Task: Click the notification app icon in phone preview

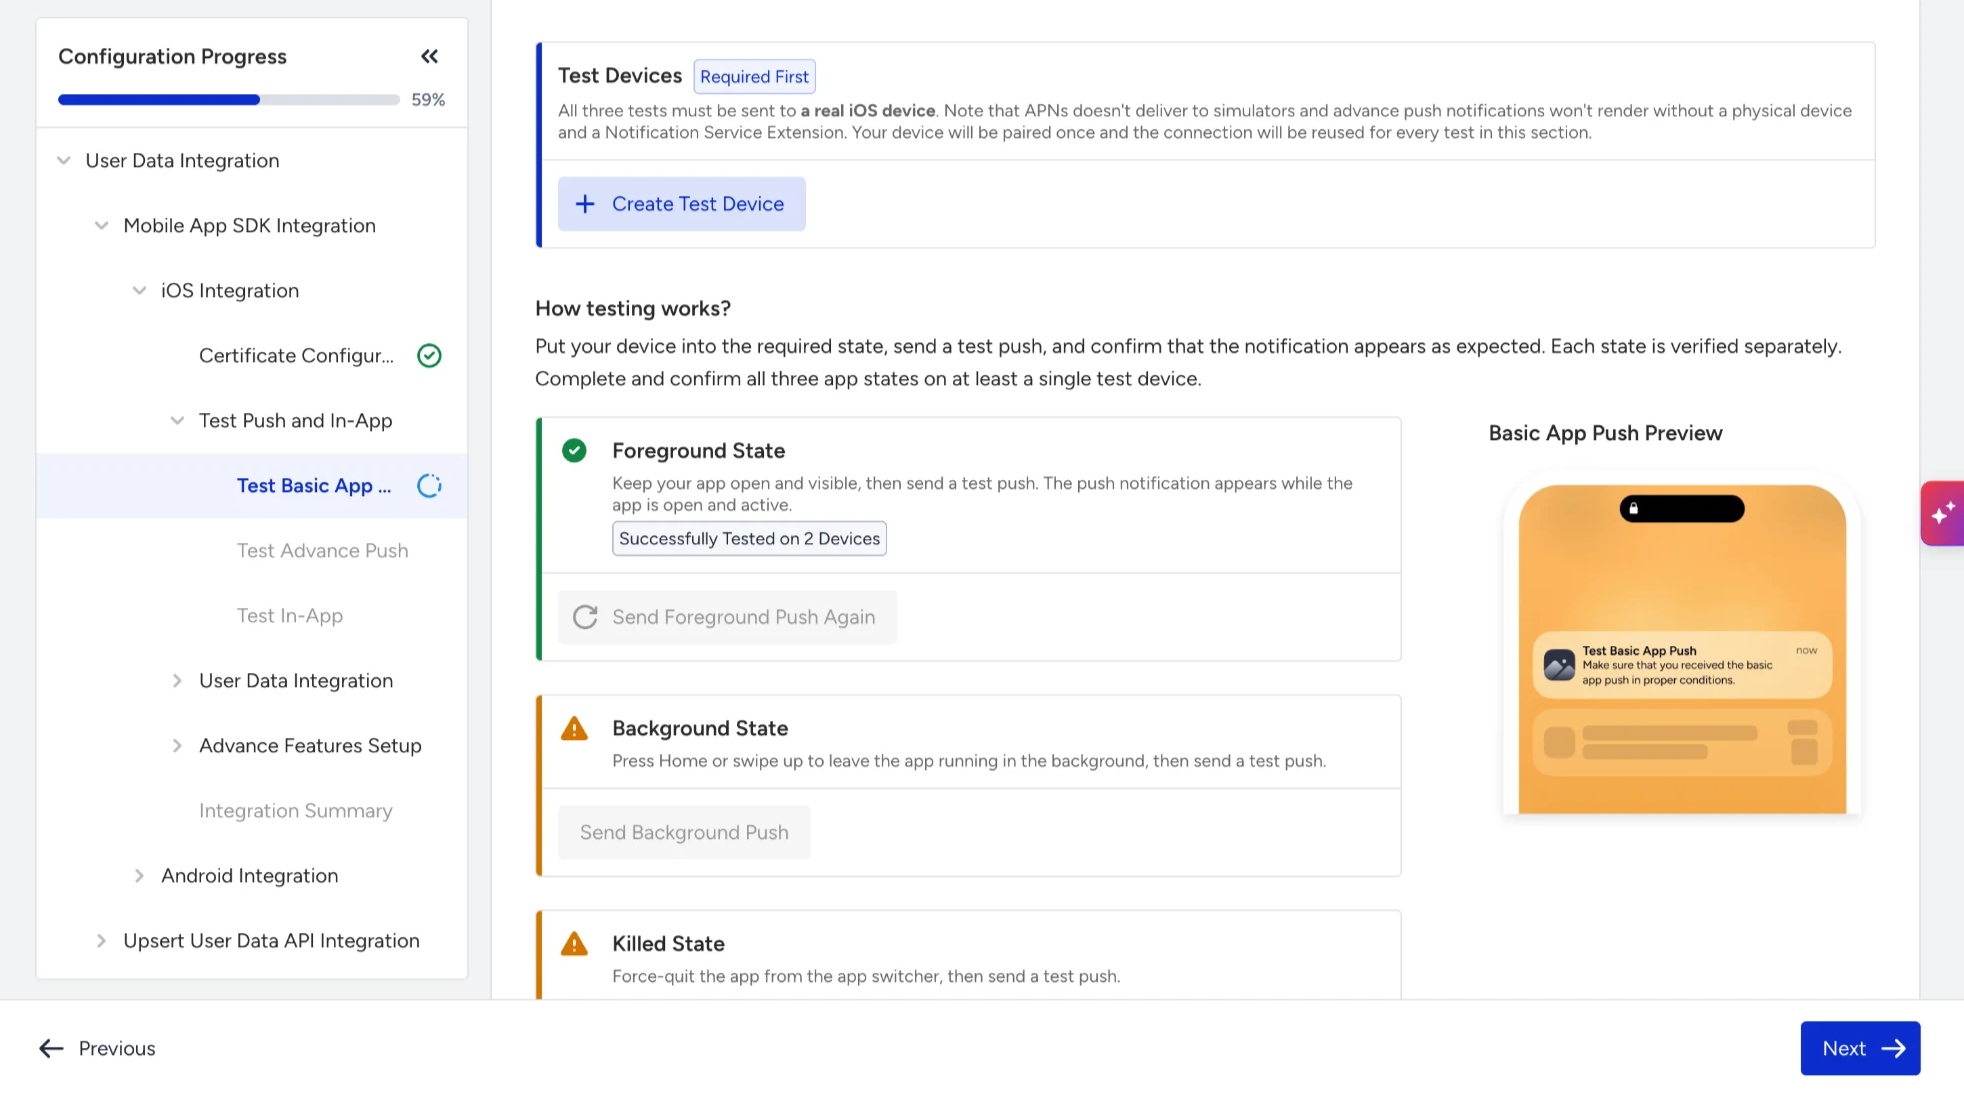Action: click(x=1559, y=665)
